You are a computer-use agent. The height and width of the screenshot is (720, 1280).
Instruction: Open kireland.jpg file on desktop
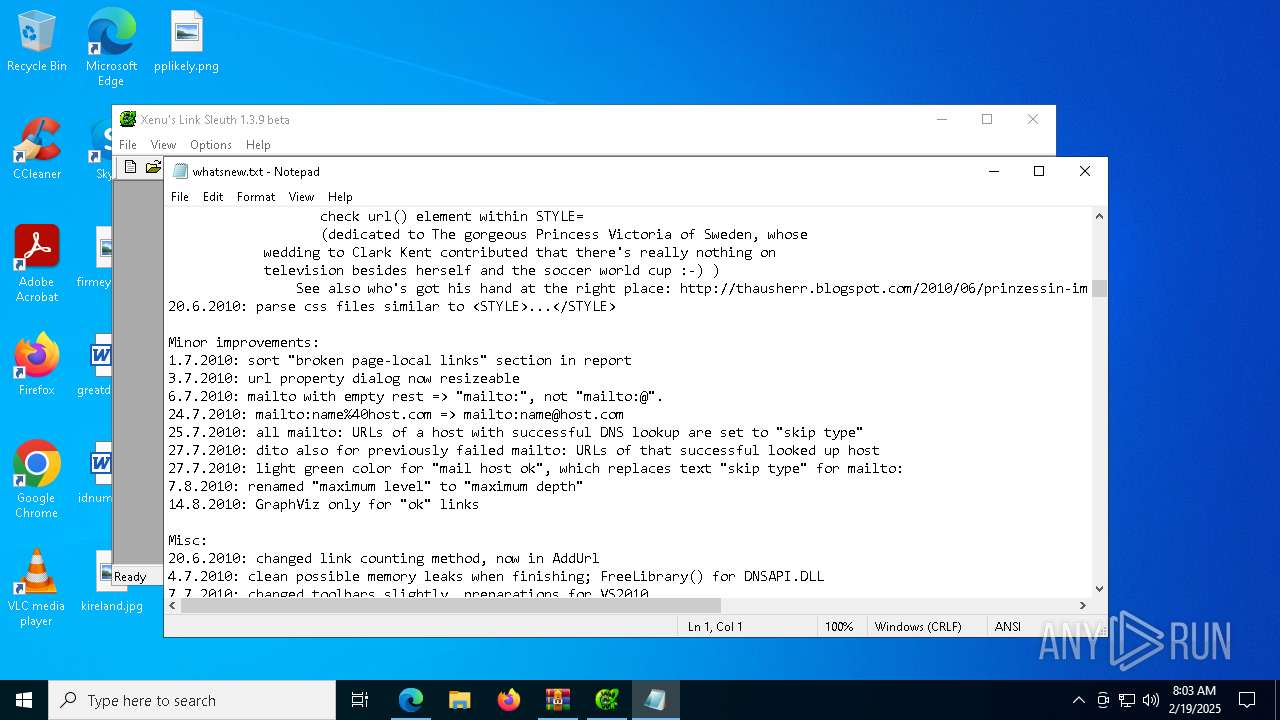pos(111,582)
